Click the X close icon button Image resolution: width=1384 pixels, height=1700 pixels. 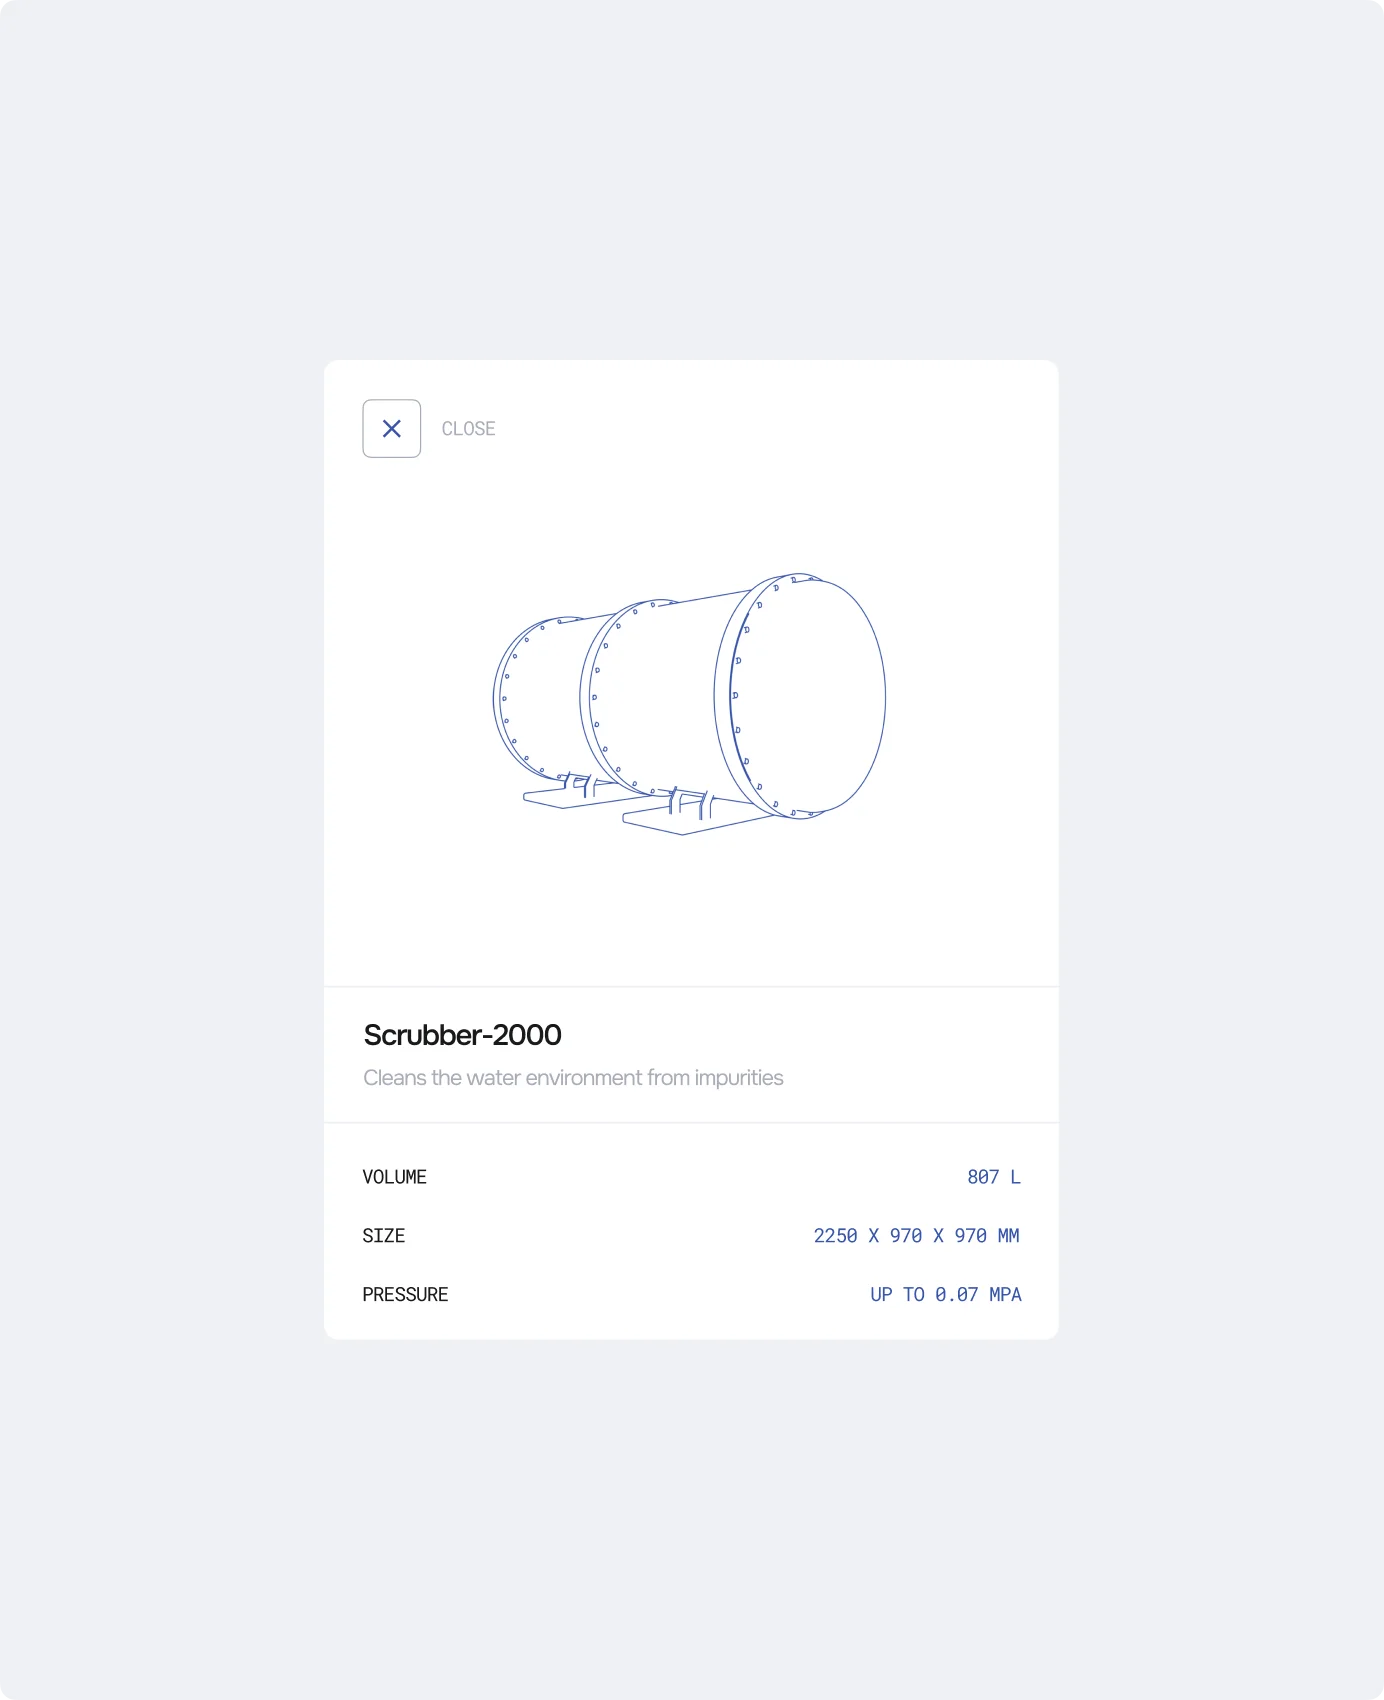pos(391,429)
